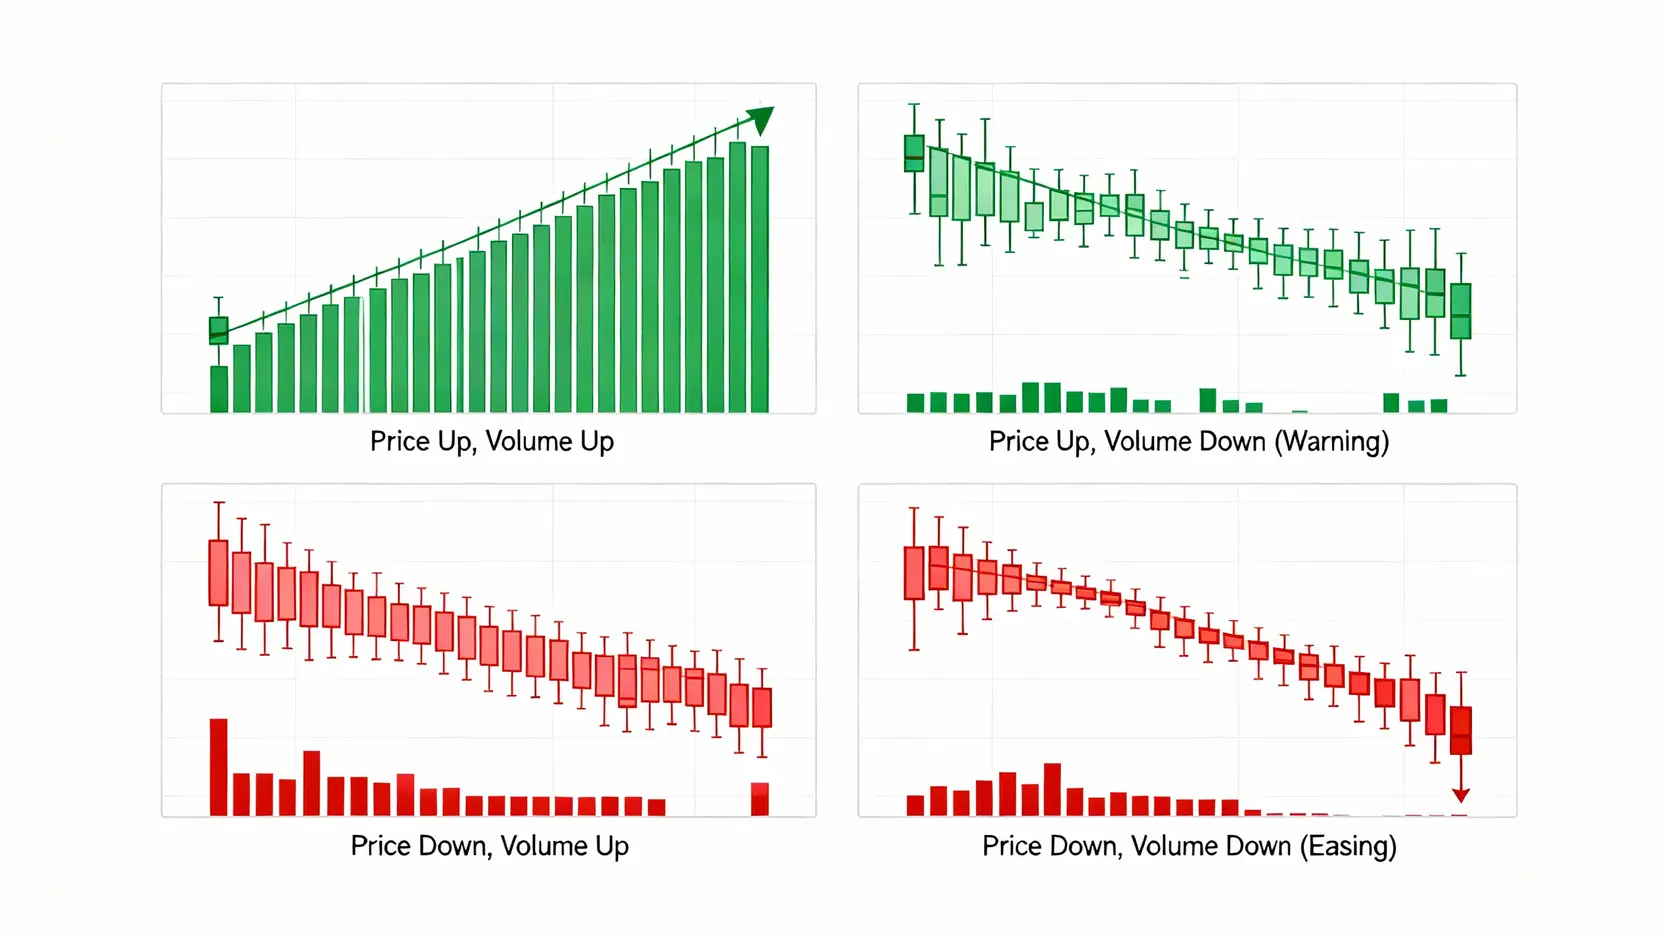1666x937 pixels.
Task: Select isolated far-right volume bar in Price Down, Volume Up chart
Action: coord(760,799)
